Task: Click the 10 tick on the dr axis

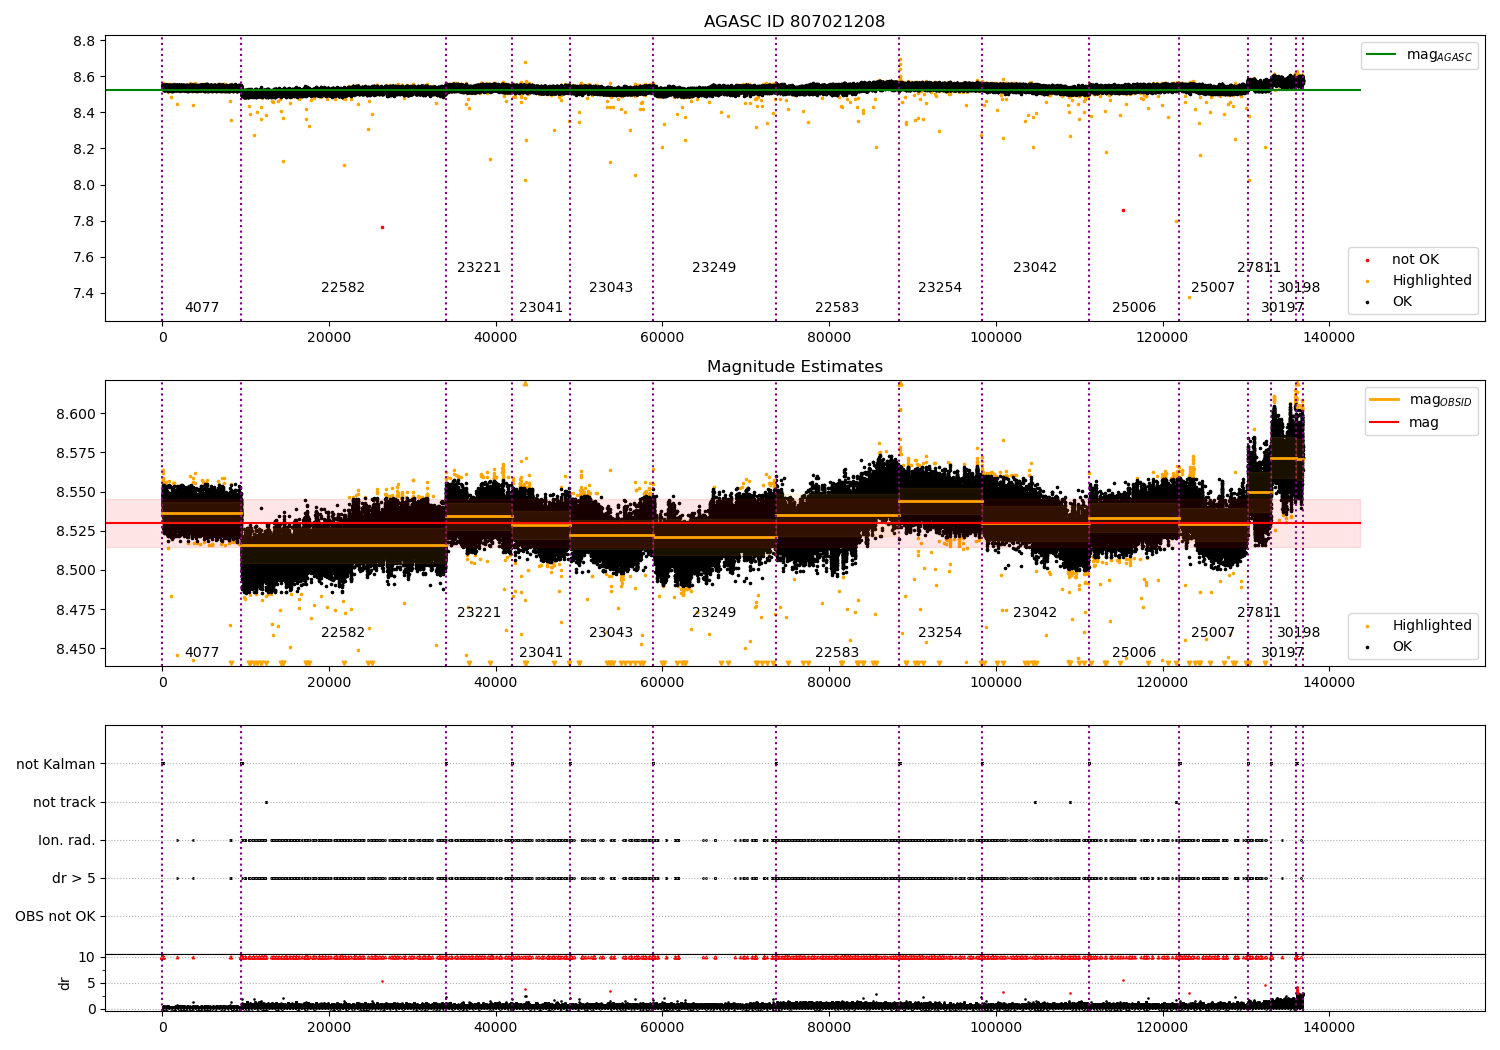Action: point(87,958)
